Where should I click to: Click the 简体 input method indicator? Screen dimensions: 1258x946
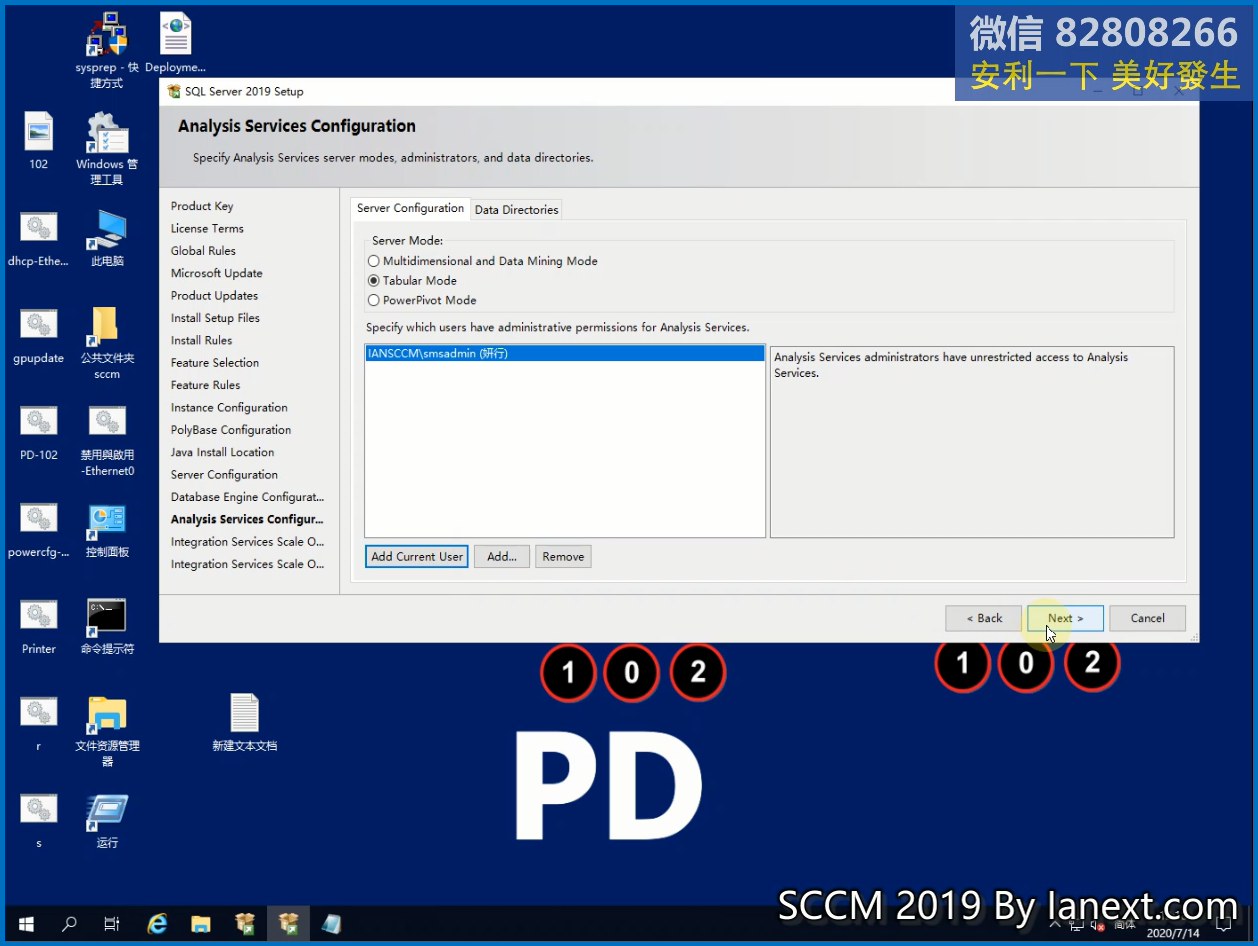1123,927
